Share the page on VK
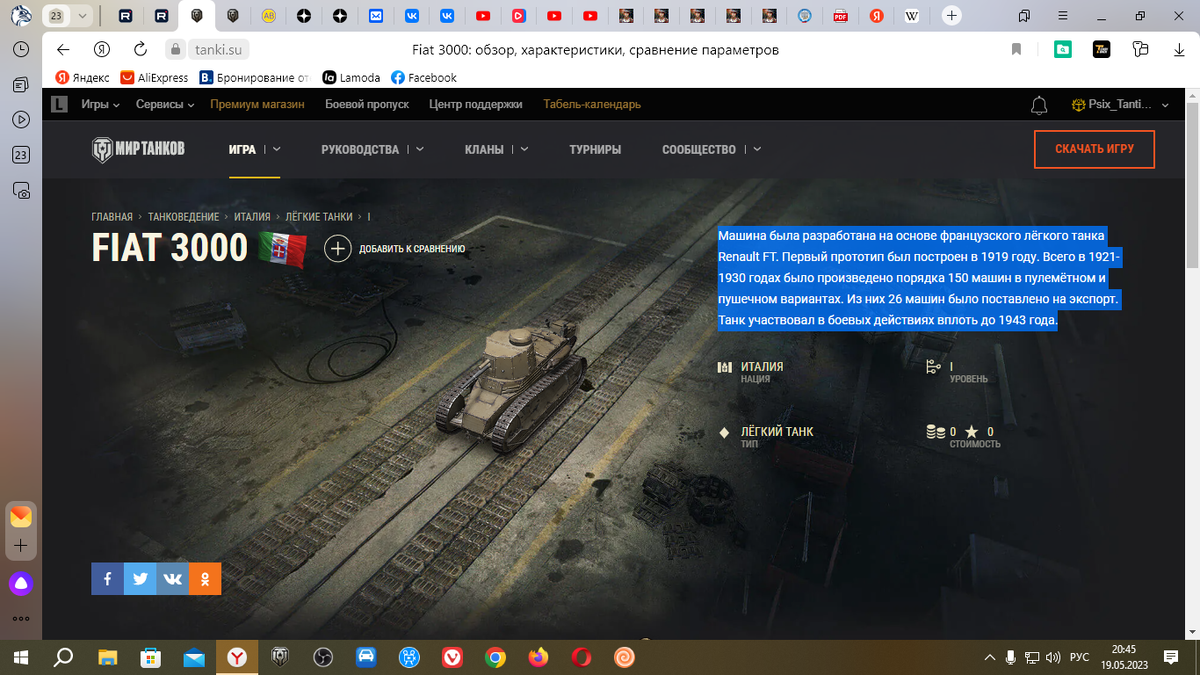The width and height of the screenshot is (1200, 675). [x=172, y=579]
